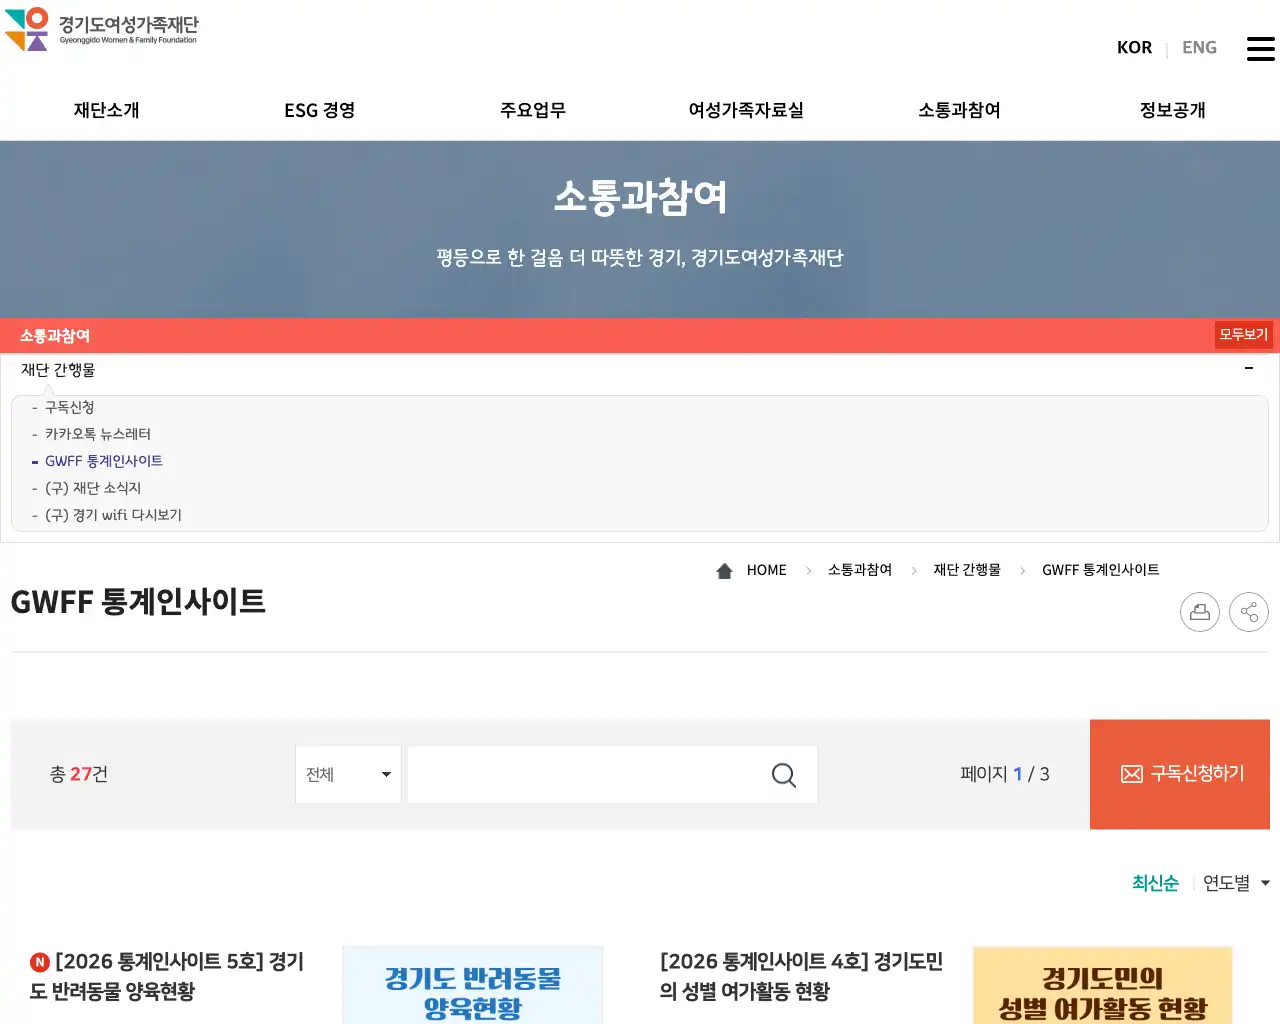Click the red 소통과참여 section bar label
This screenshot has width=1280, height=1024.
(x=55, y=336)
